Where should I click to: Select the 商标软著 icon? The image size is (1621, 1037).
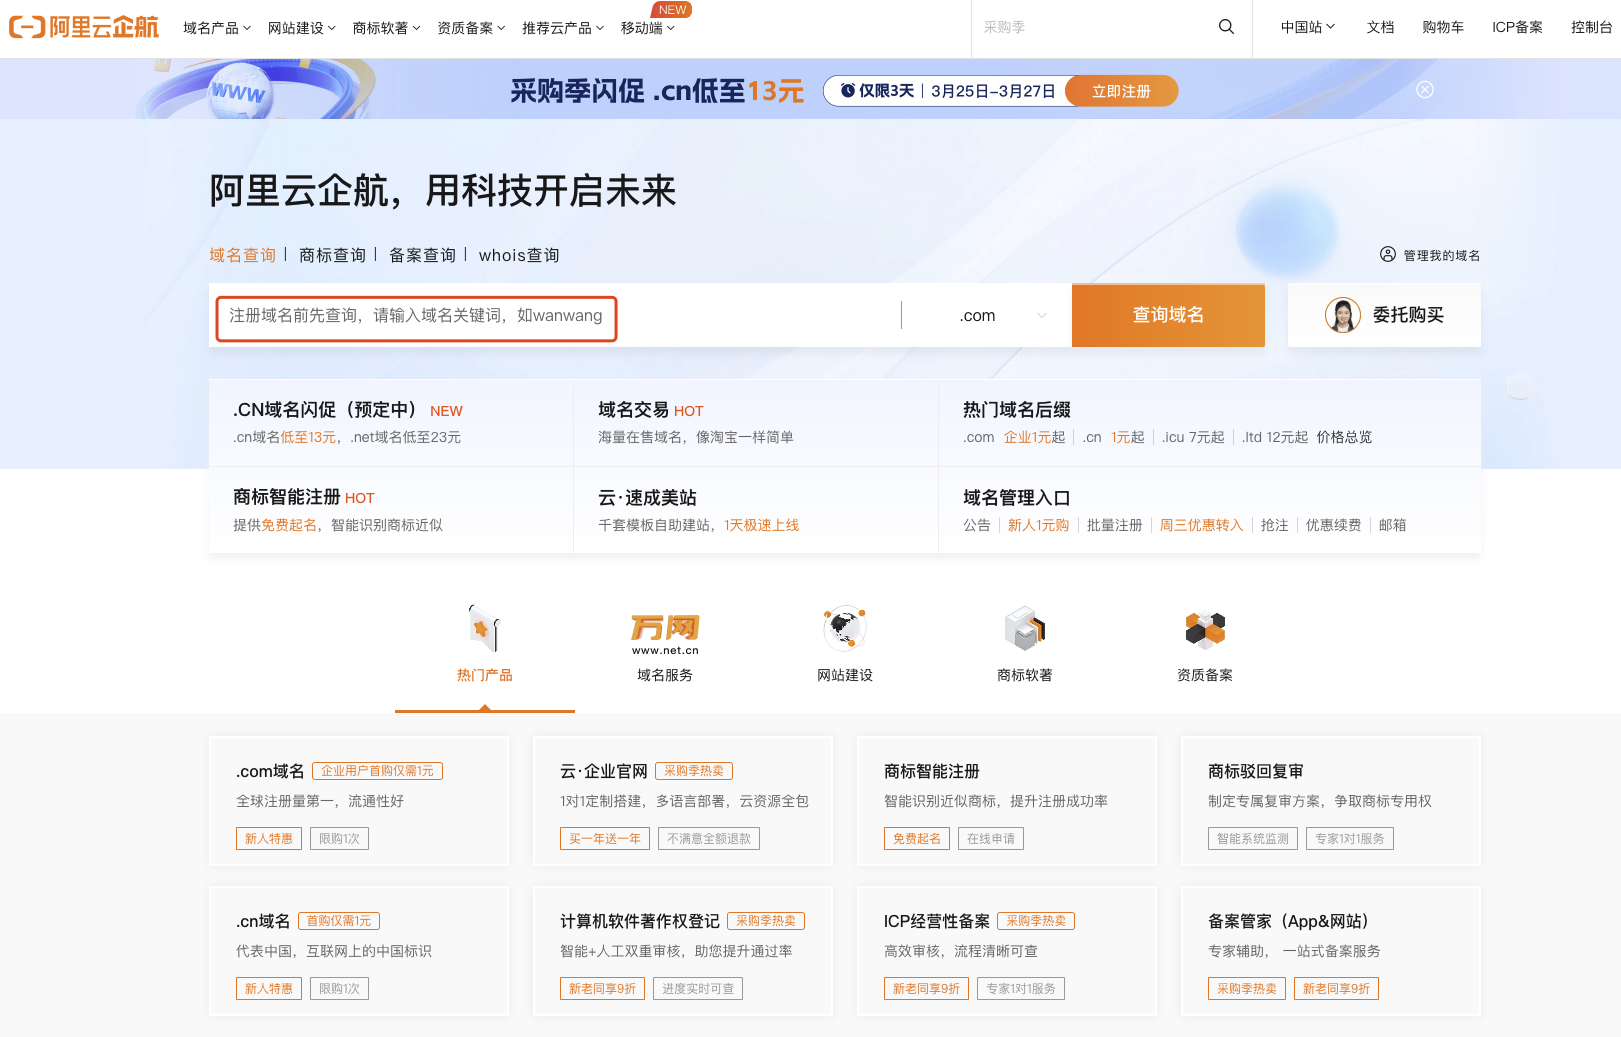pyautogui.click(x=1025, y=629)
